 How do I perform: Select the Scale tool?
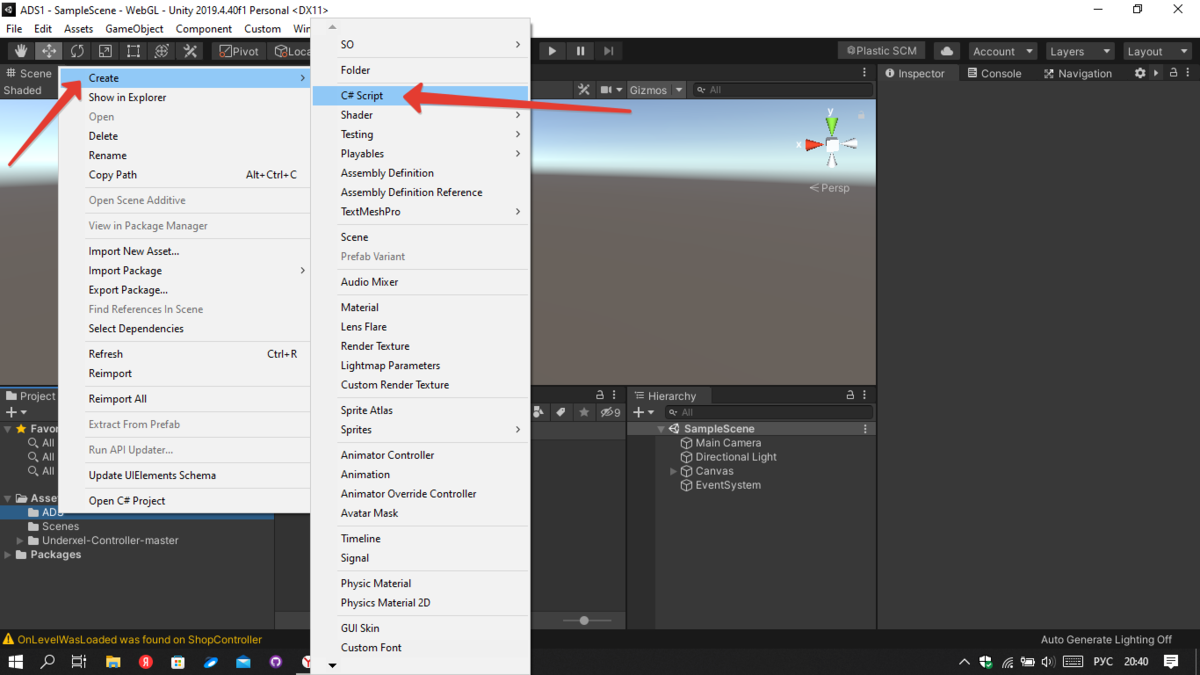point(105,51)
